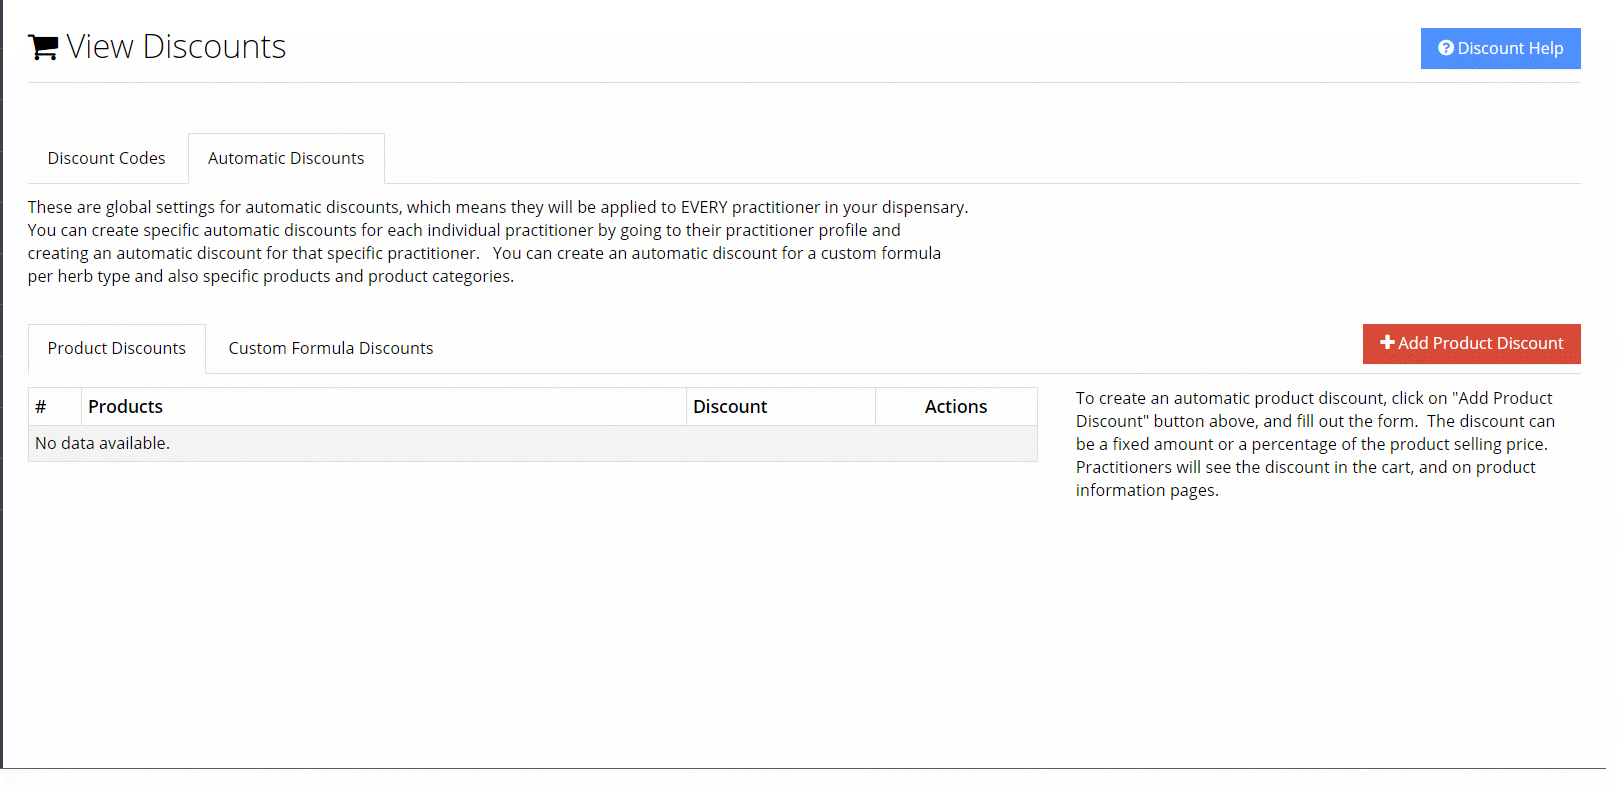Click the 'No data available.' table row
1617x786 pixels.
(533, 443)
